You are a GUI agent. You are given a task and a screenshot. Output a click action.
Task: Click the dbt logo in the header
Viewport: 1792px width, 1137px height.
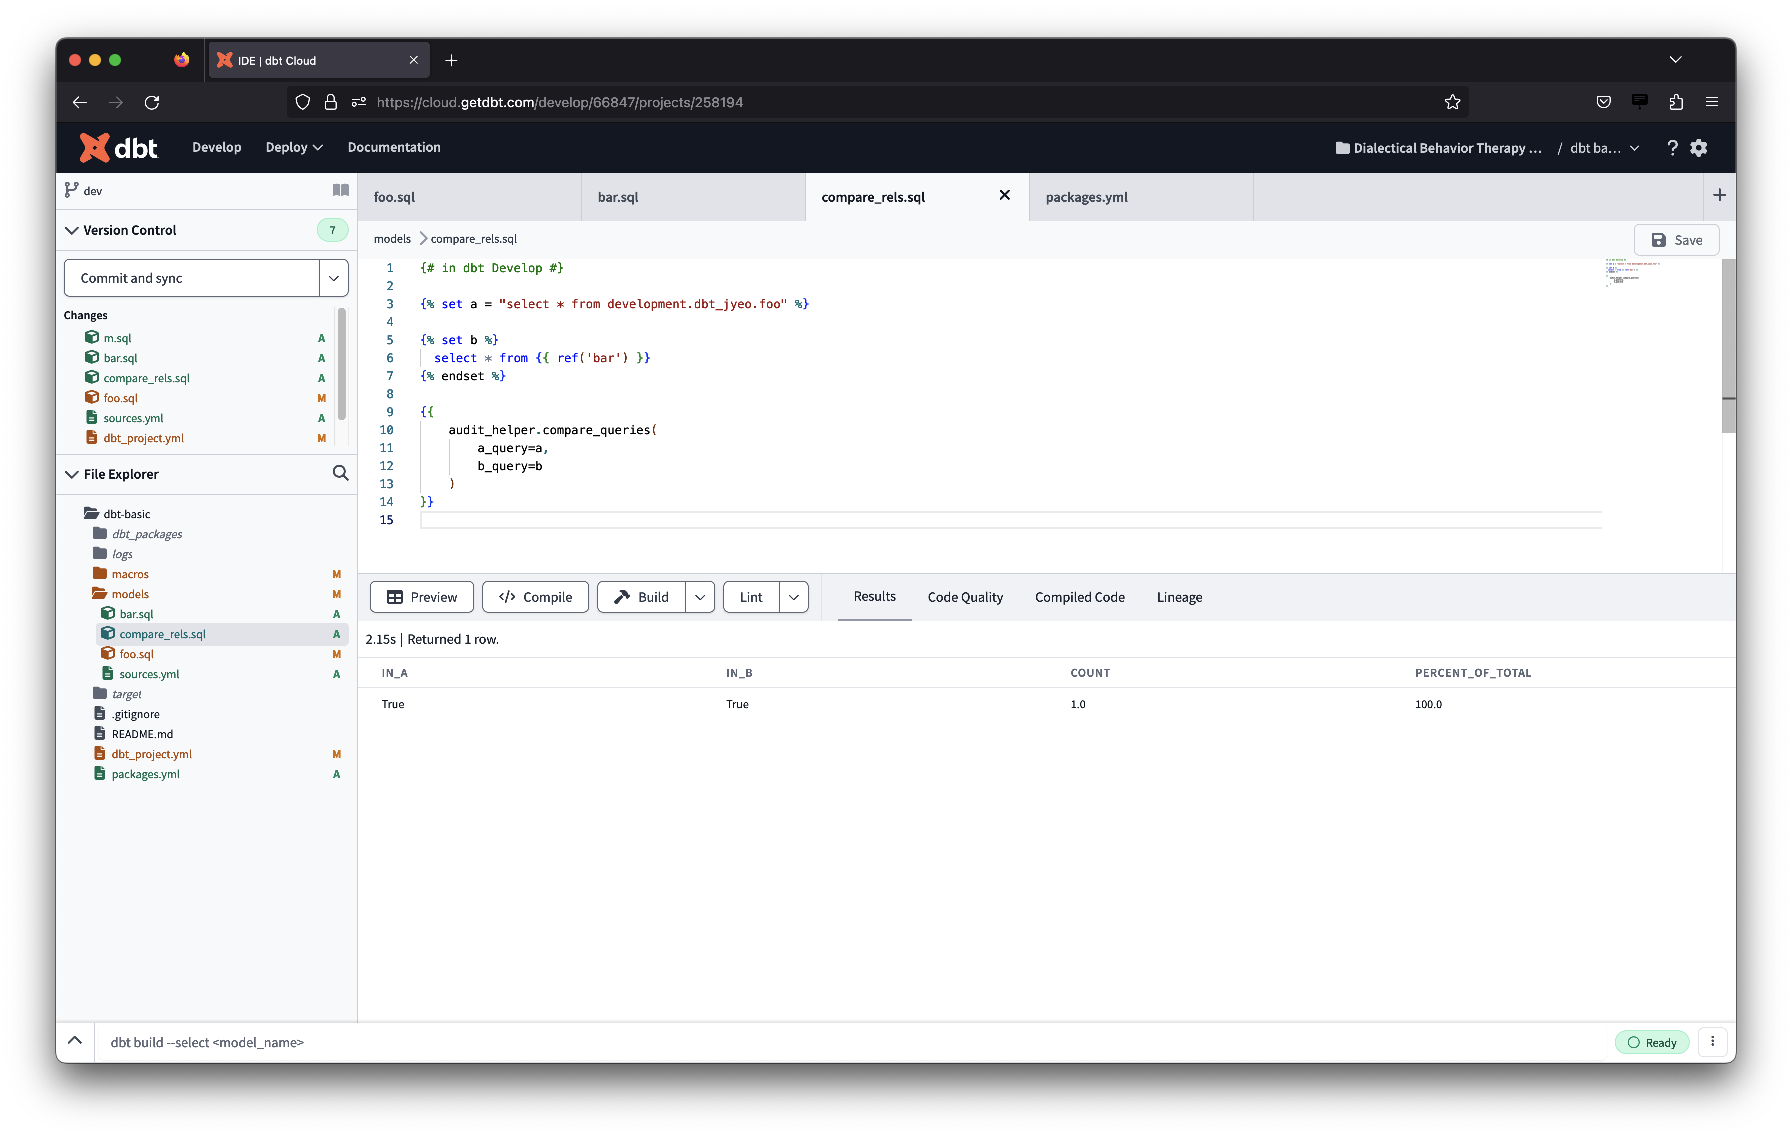coord(117,147)
